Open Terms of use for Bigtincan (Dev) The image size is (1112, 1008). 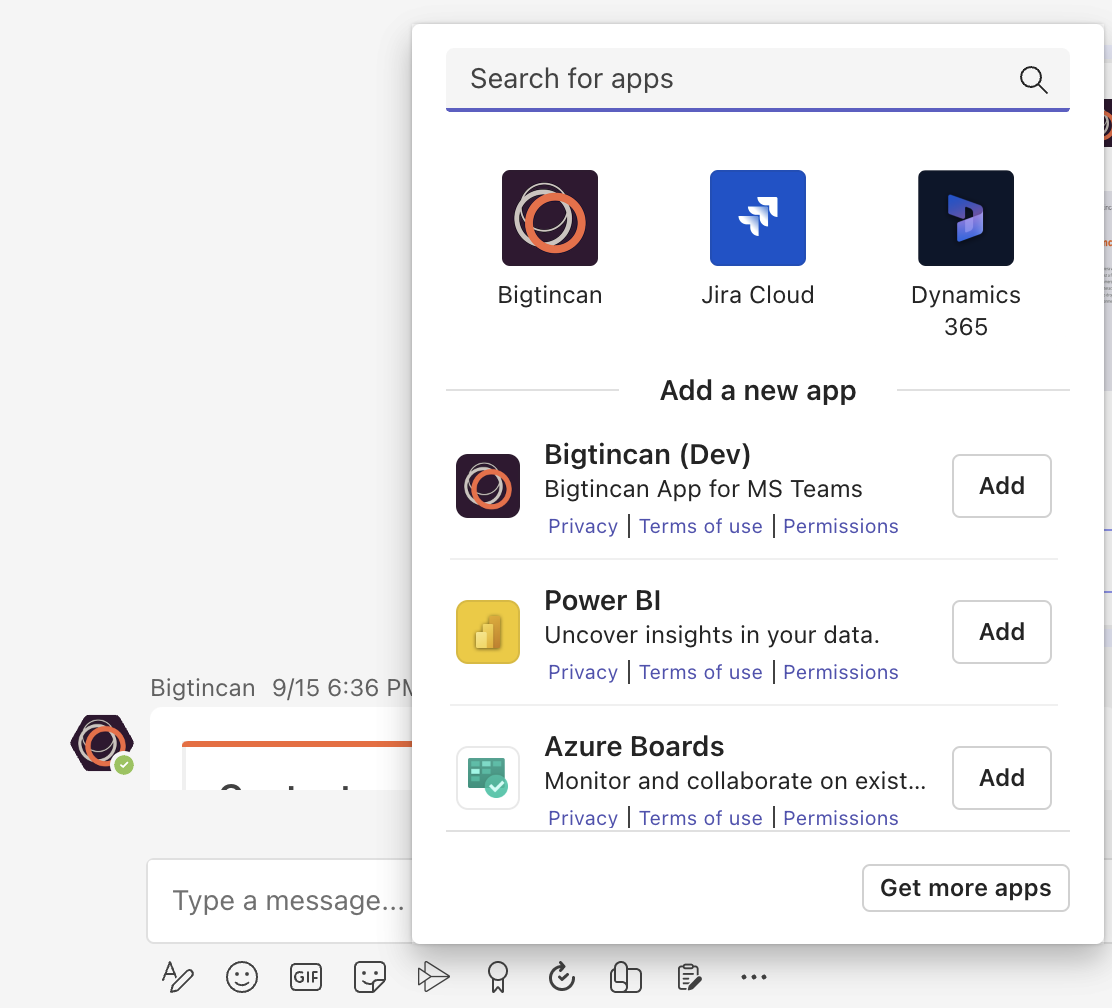tap(701, 526)
